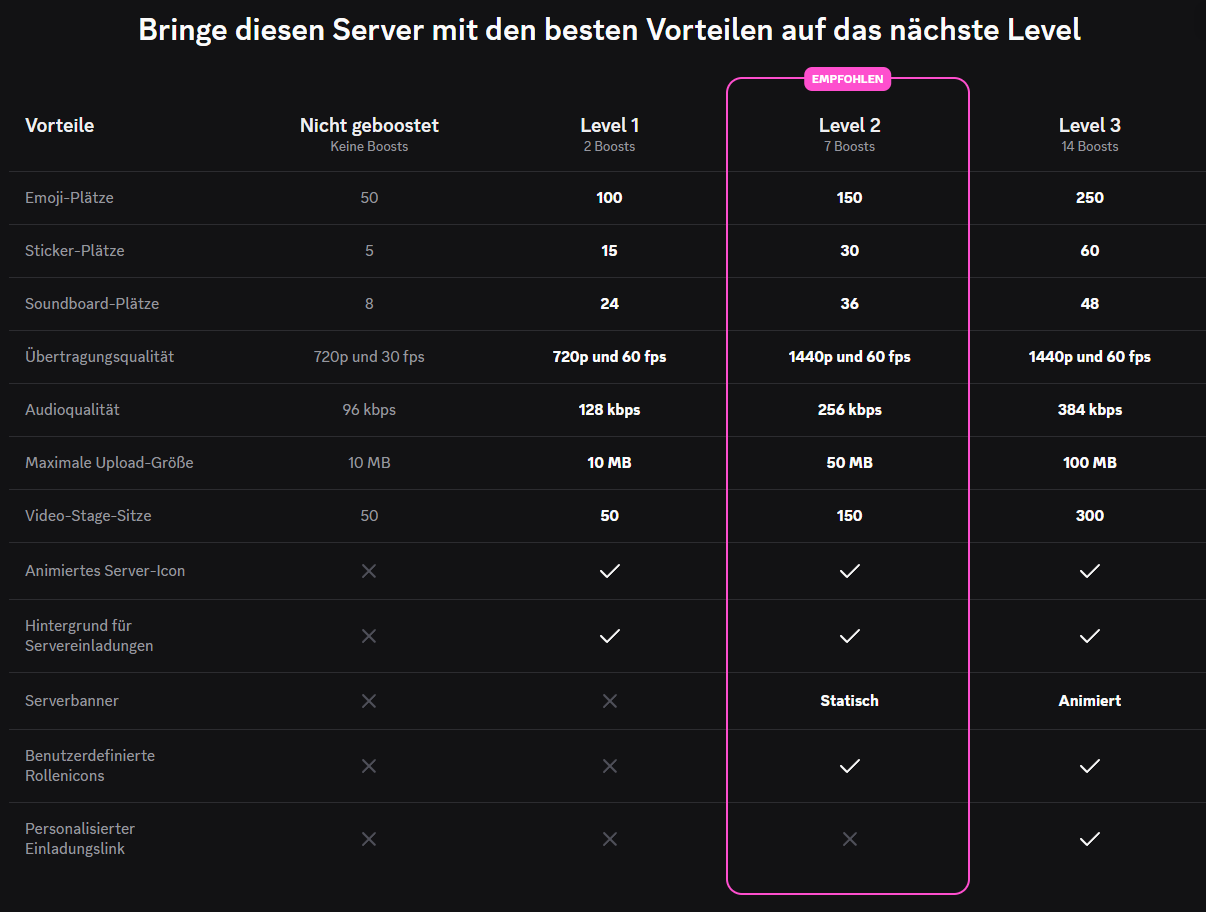Click the '36' Soundboard-Plätze value
Viewport: 1206px width, 912px height.
[x=850, y=304]
